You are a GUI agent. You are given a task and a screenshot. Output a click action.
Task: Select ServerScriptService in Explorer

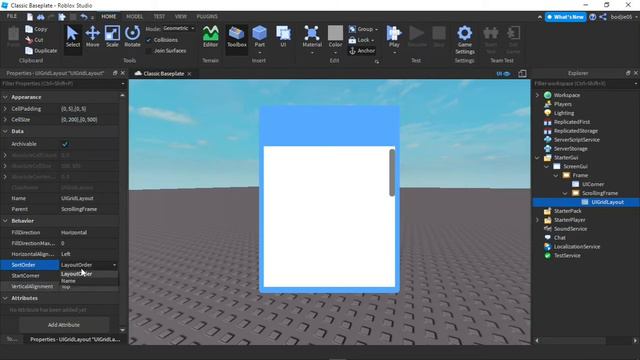[576, 140]
